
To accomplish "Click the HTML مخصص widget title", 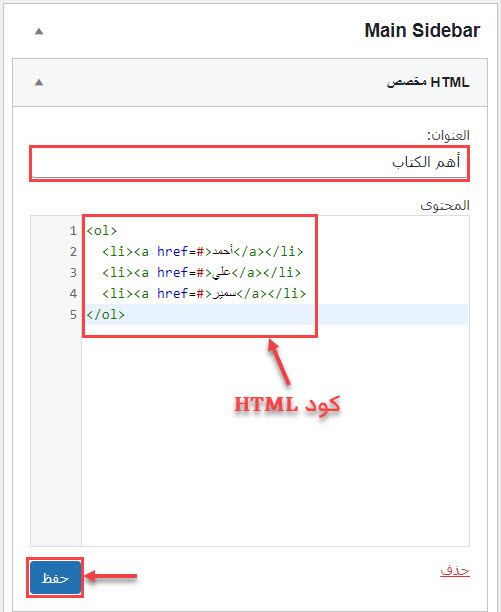I will (x=428, y=82).
